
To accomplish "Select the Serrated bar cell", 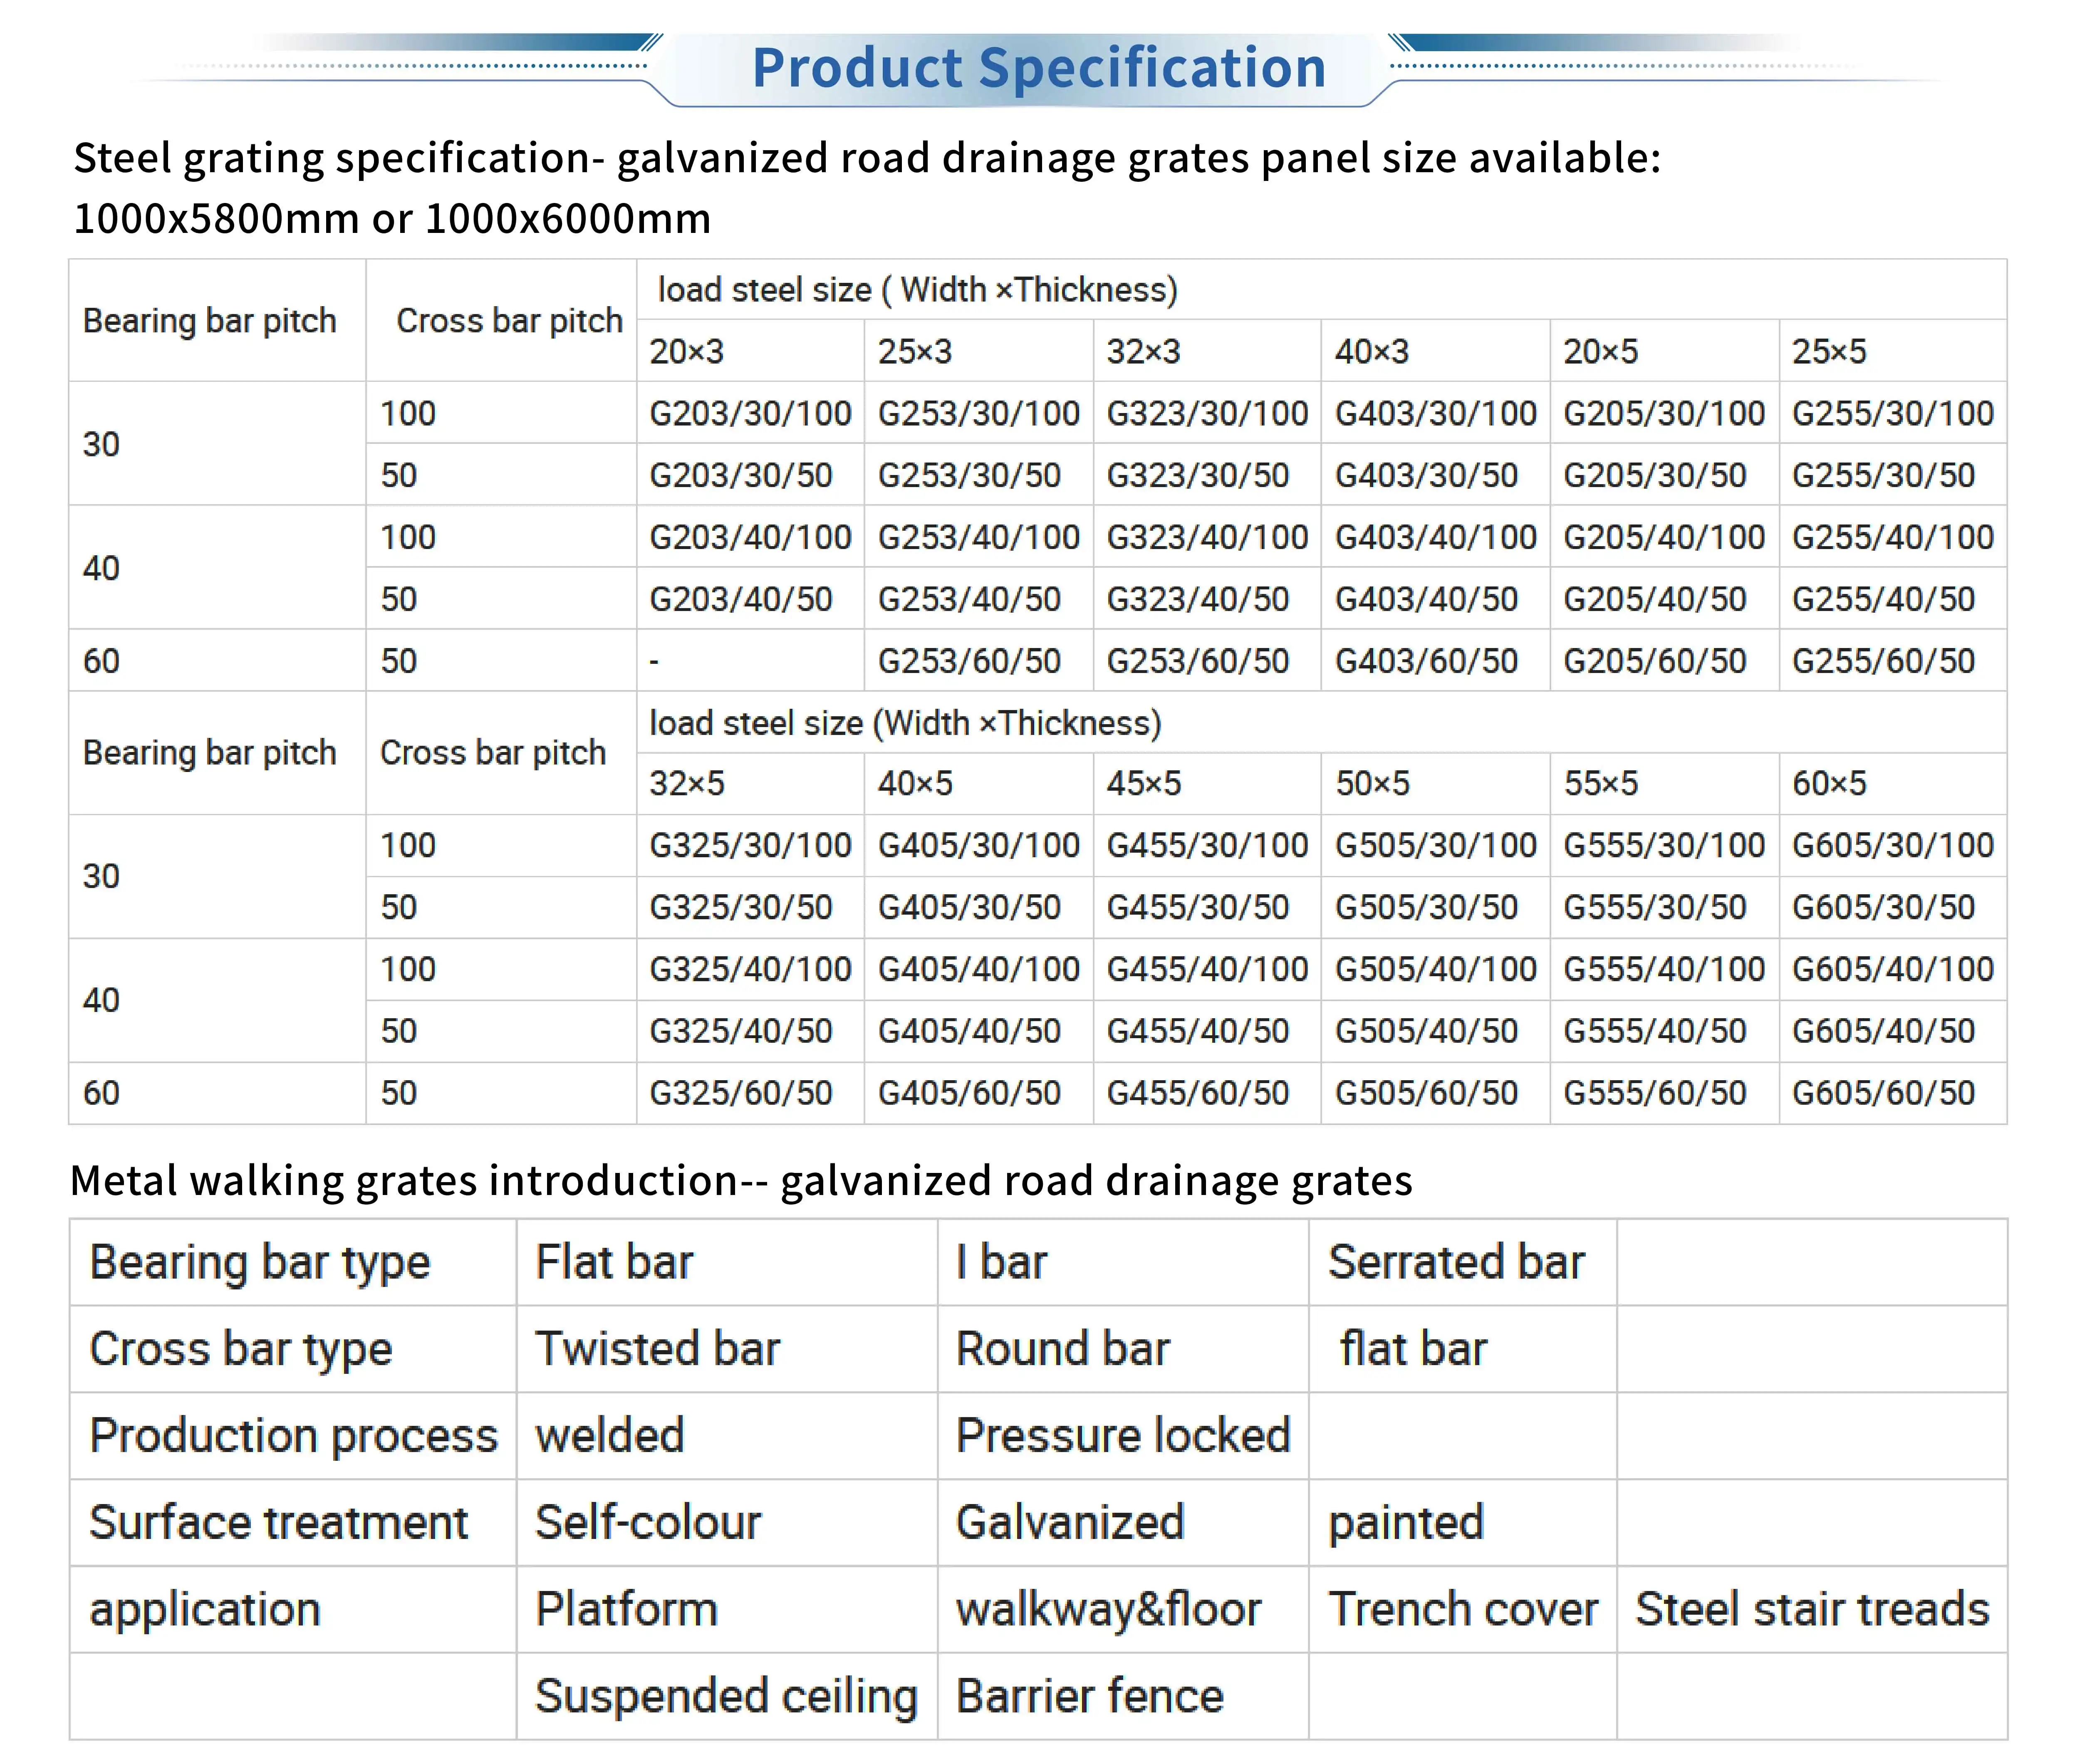I will (1456, 1262).
